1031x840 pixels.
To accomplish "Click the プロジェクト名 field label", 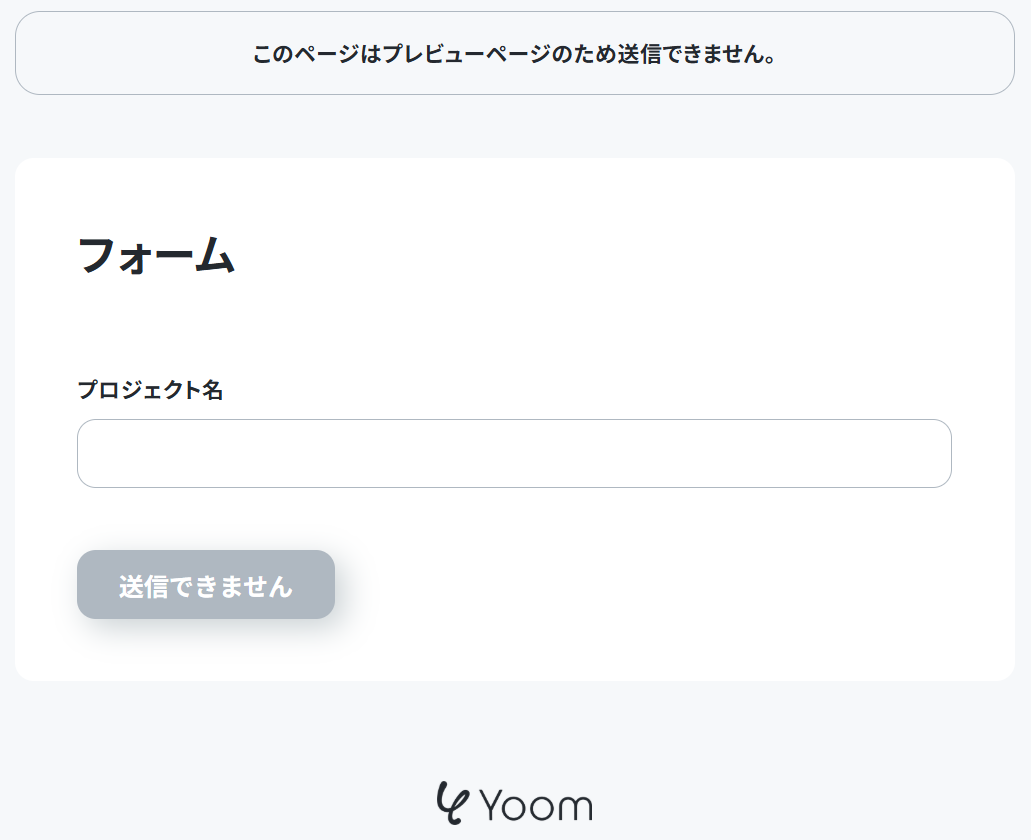I will [x=151, y=390].
